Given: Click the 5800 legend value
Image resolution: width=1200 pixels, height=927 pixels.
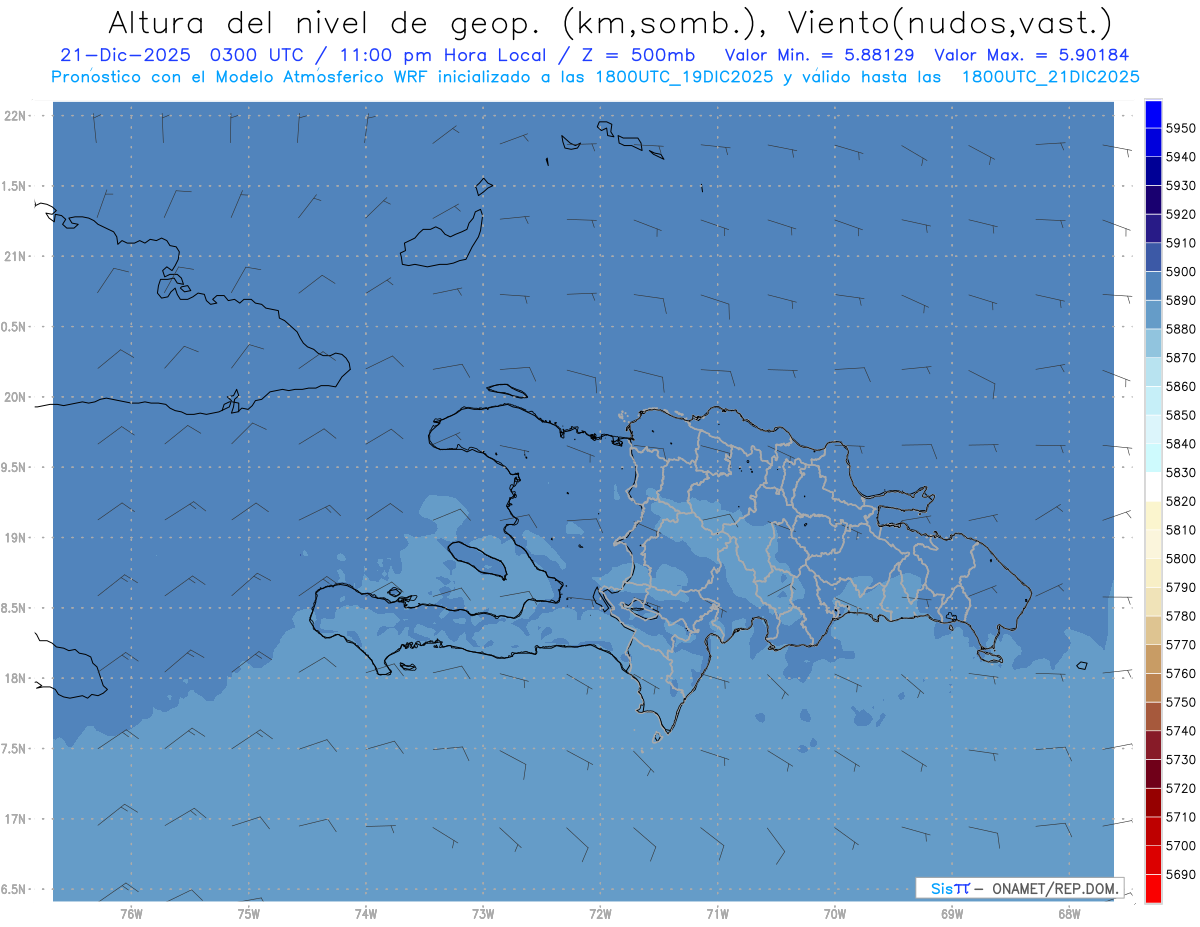Looking at the screenshot, I should coord(1181,558).
